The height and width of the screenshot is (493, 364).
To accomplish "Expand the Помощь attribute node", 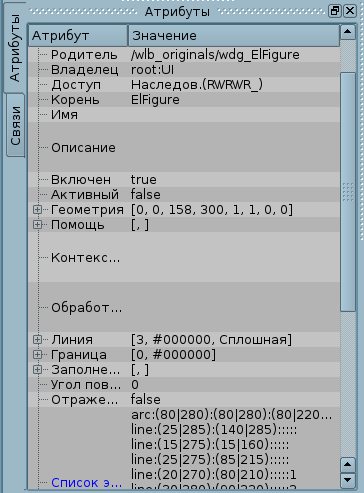I will 37,225.
